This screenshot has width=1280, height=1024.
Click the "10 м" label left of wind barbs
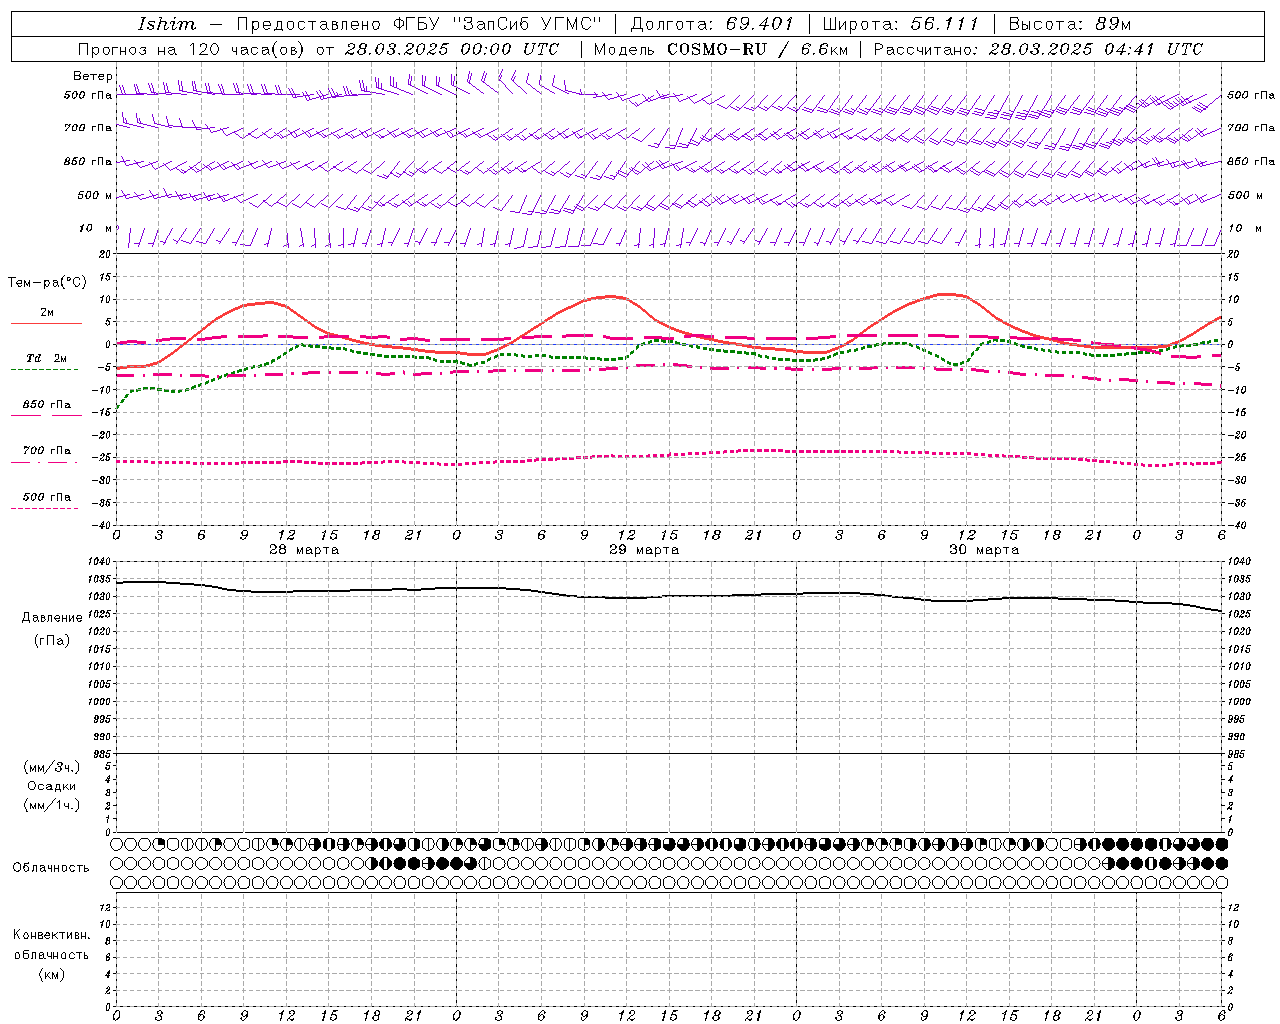pyautogui.click(x=96, y=228)
